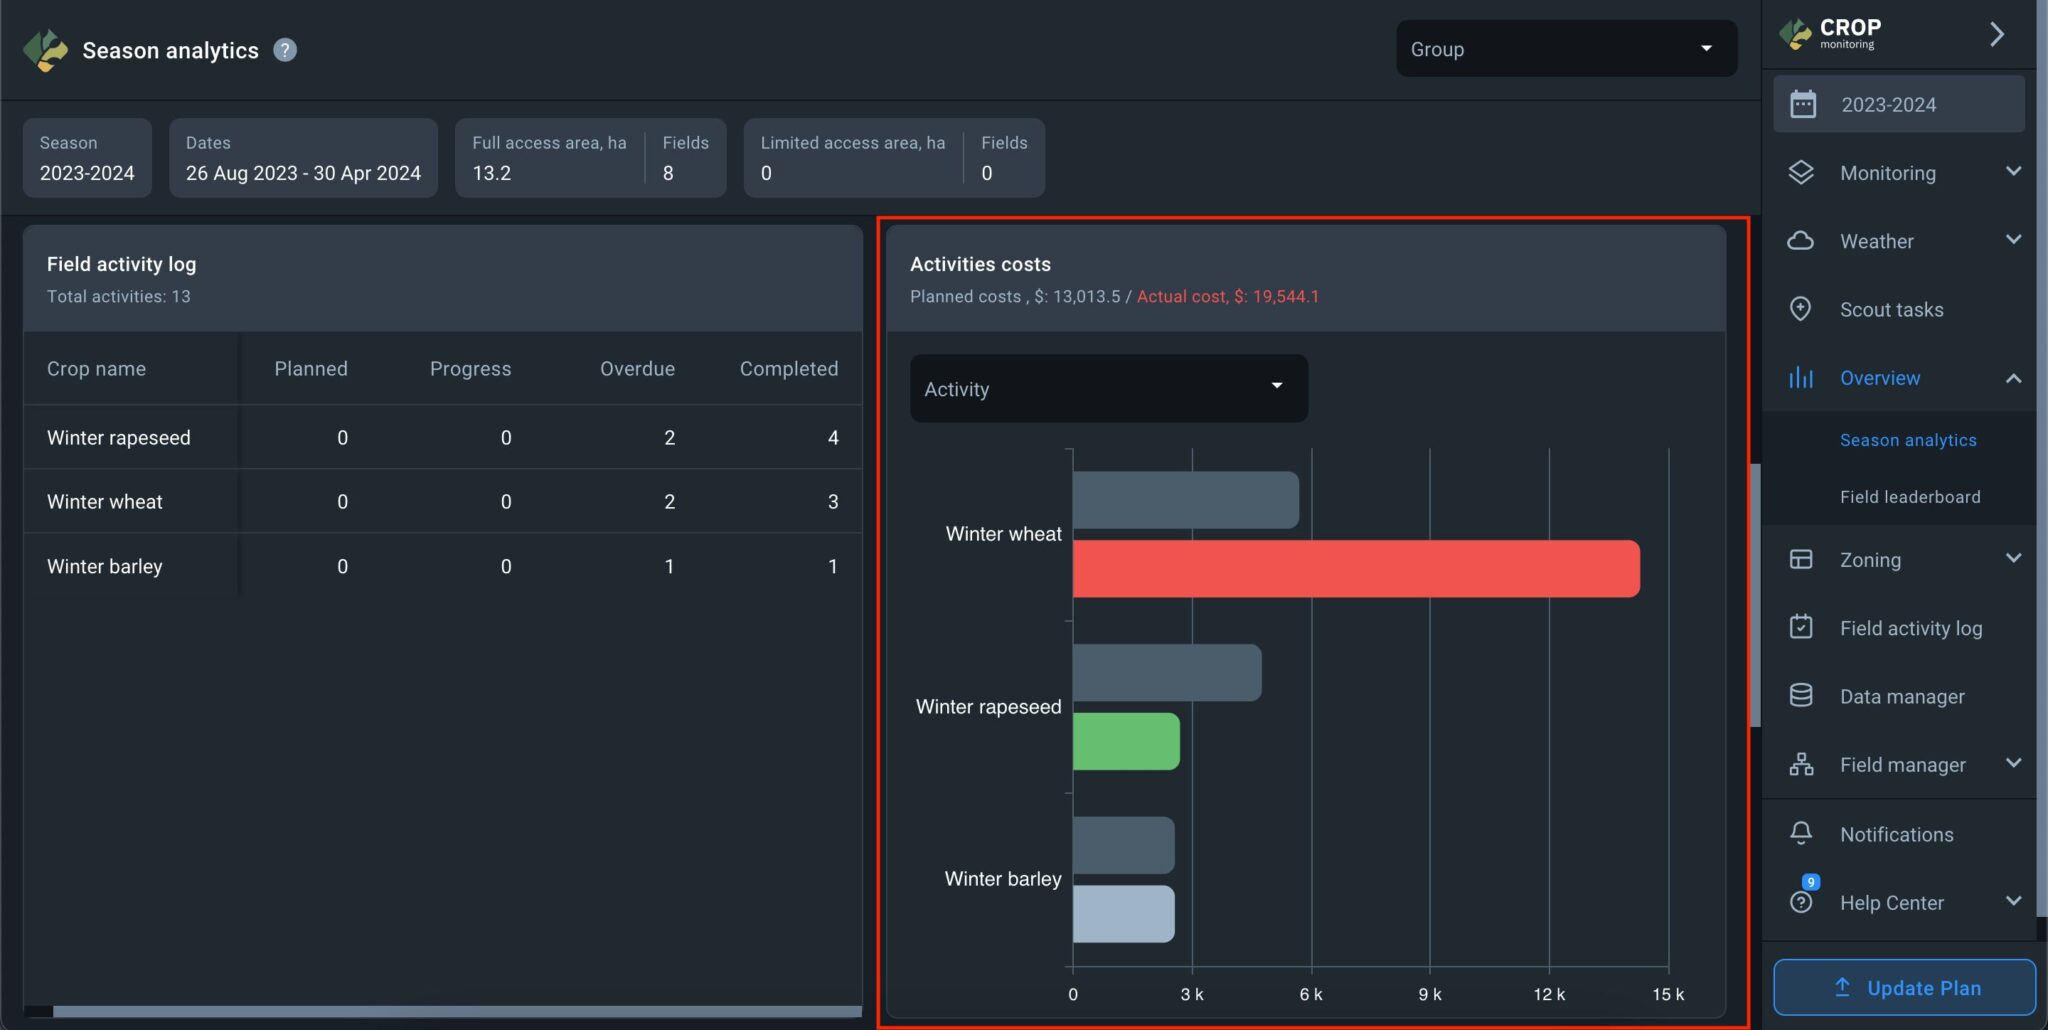Open Zoning via its sidebar icon
The height and width of the screenshot is (1030, 2048).
pos(1801,559)
